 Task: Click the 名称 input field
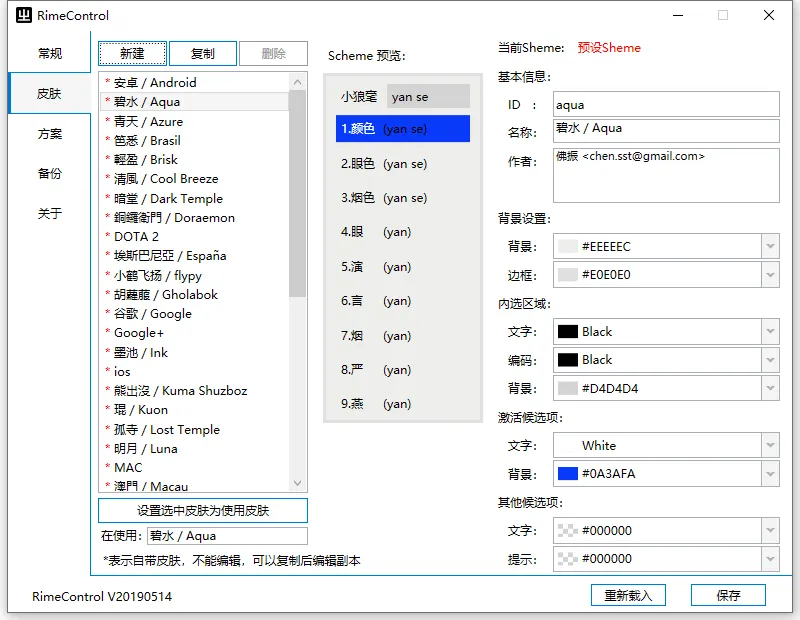pos(665,131)
